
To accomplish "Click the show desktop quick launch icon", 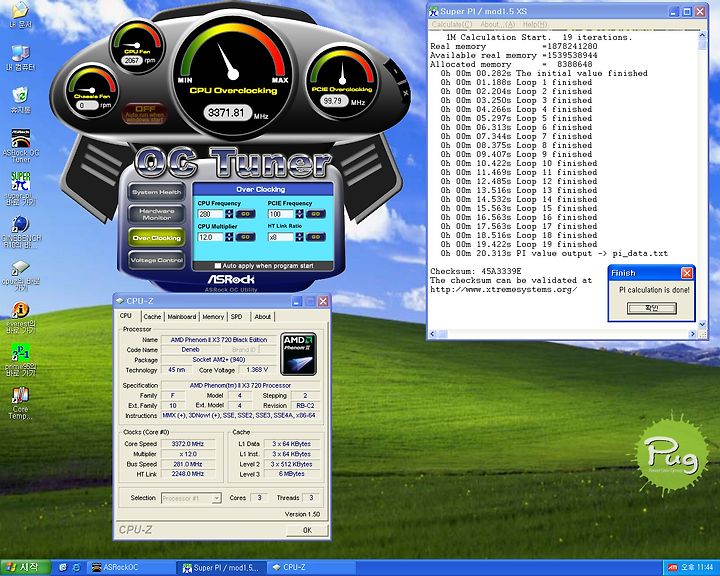I will pyautogui.click(x=63, y=567).
